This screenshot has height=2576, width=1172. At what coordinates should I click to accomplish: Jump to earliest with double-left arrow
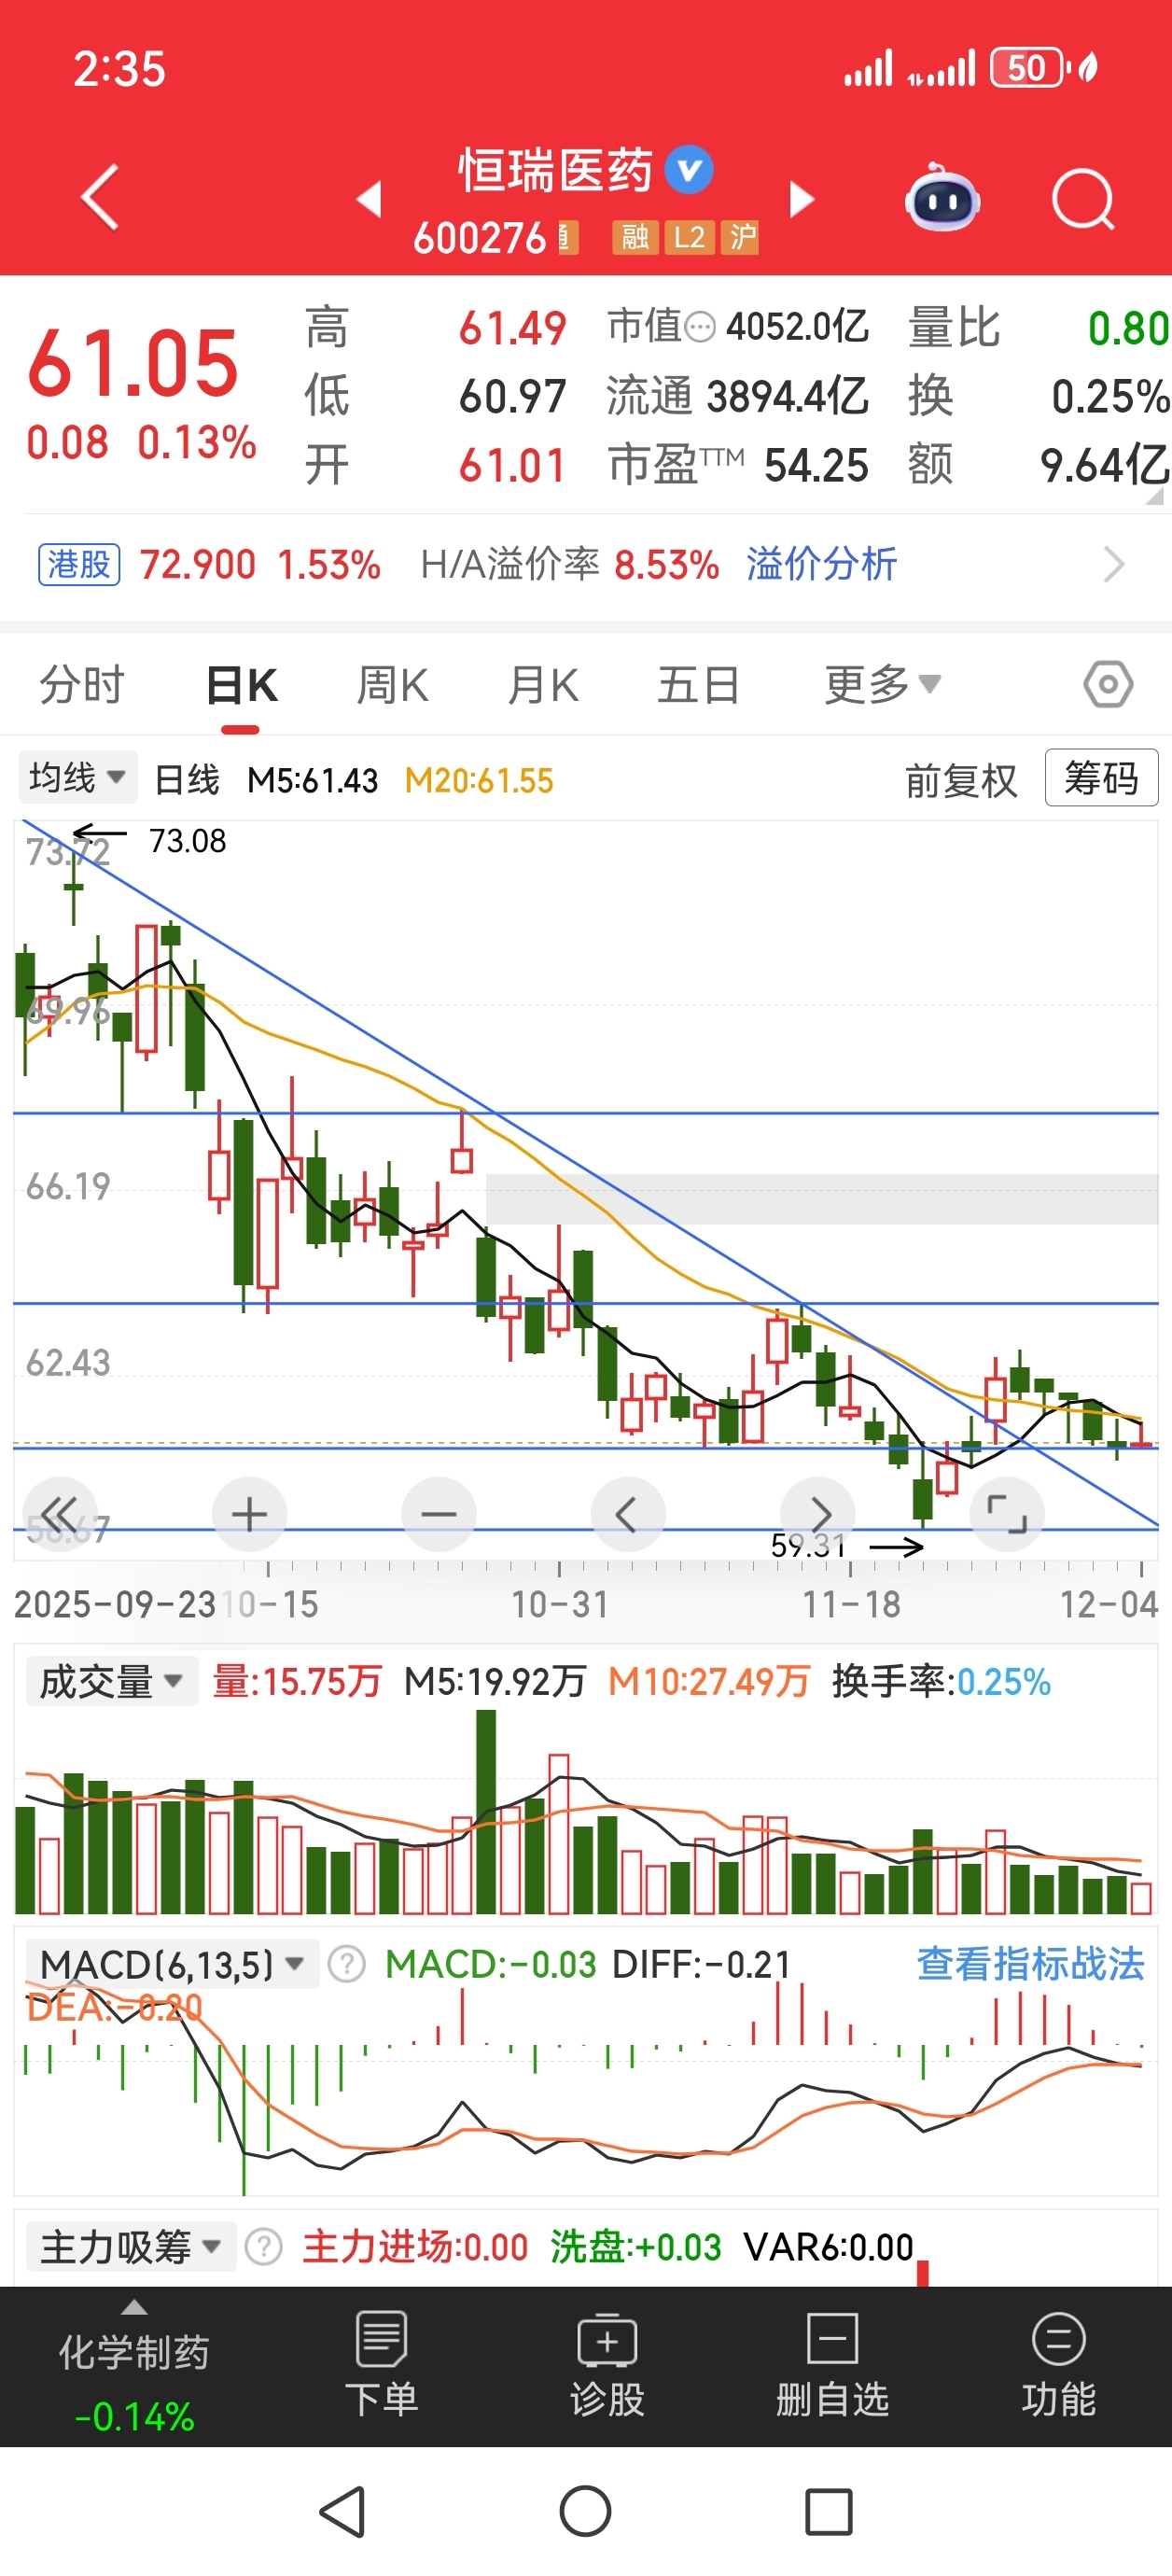tap(59, 1514)
